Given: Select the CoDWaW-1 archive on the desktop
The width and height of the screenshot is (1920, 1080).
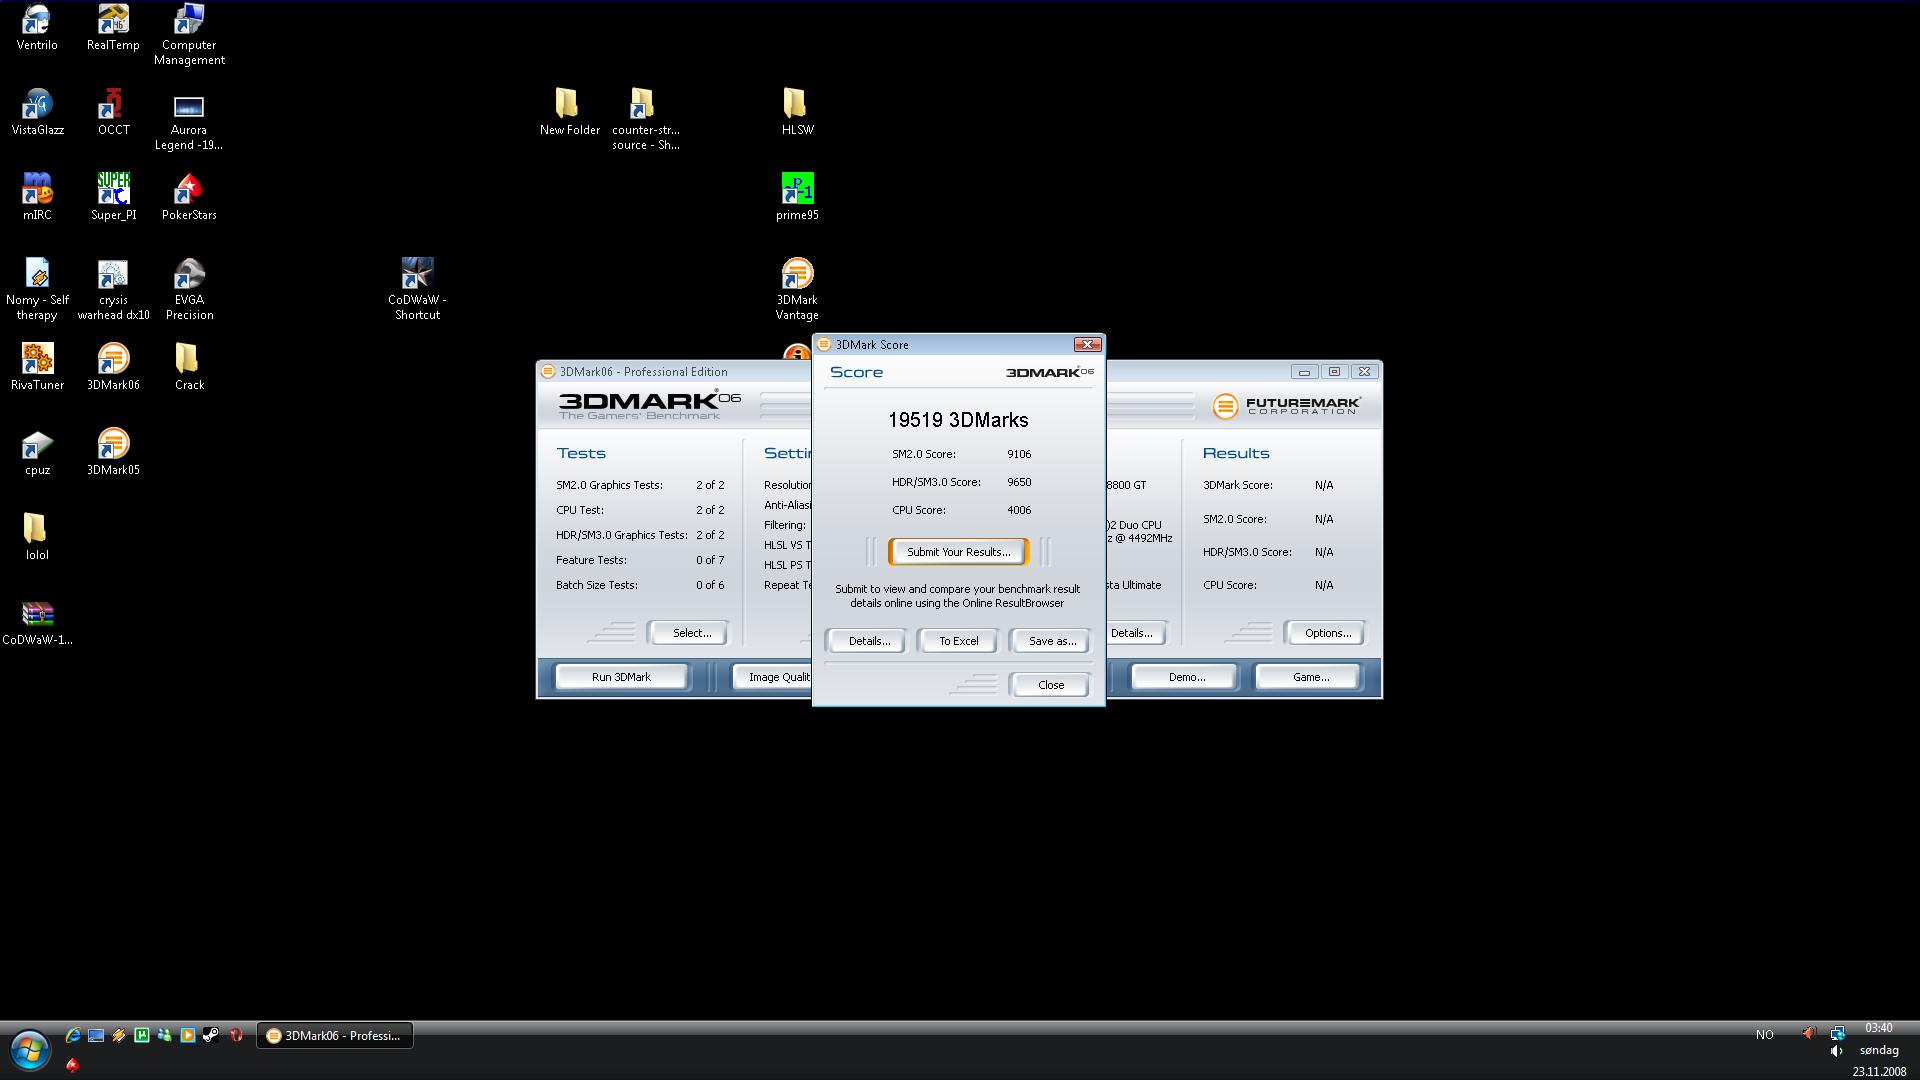Looking at the screenshot, I should [x=37, y=622].
